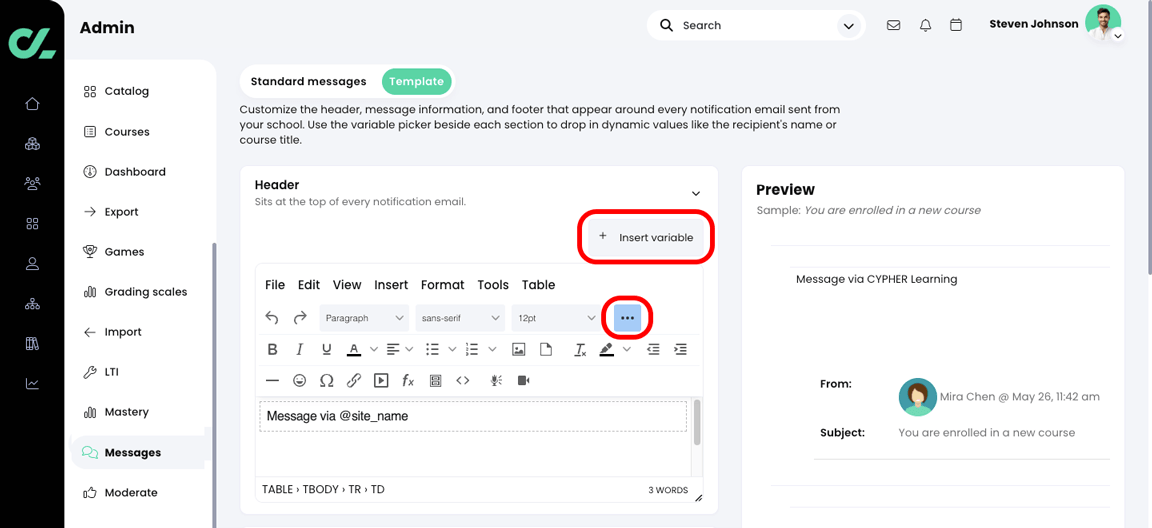Collapse toolbar with the three-dots button
This screenshot has height=528, width=1152.
tap(627, 318)
